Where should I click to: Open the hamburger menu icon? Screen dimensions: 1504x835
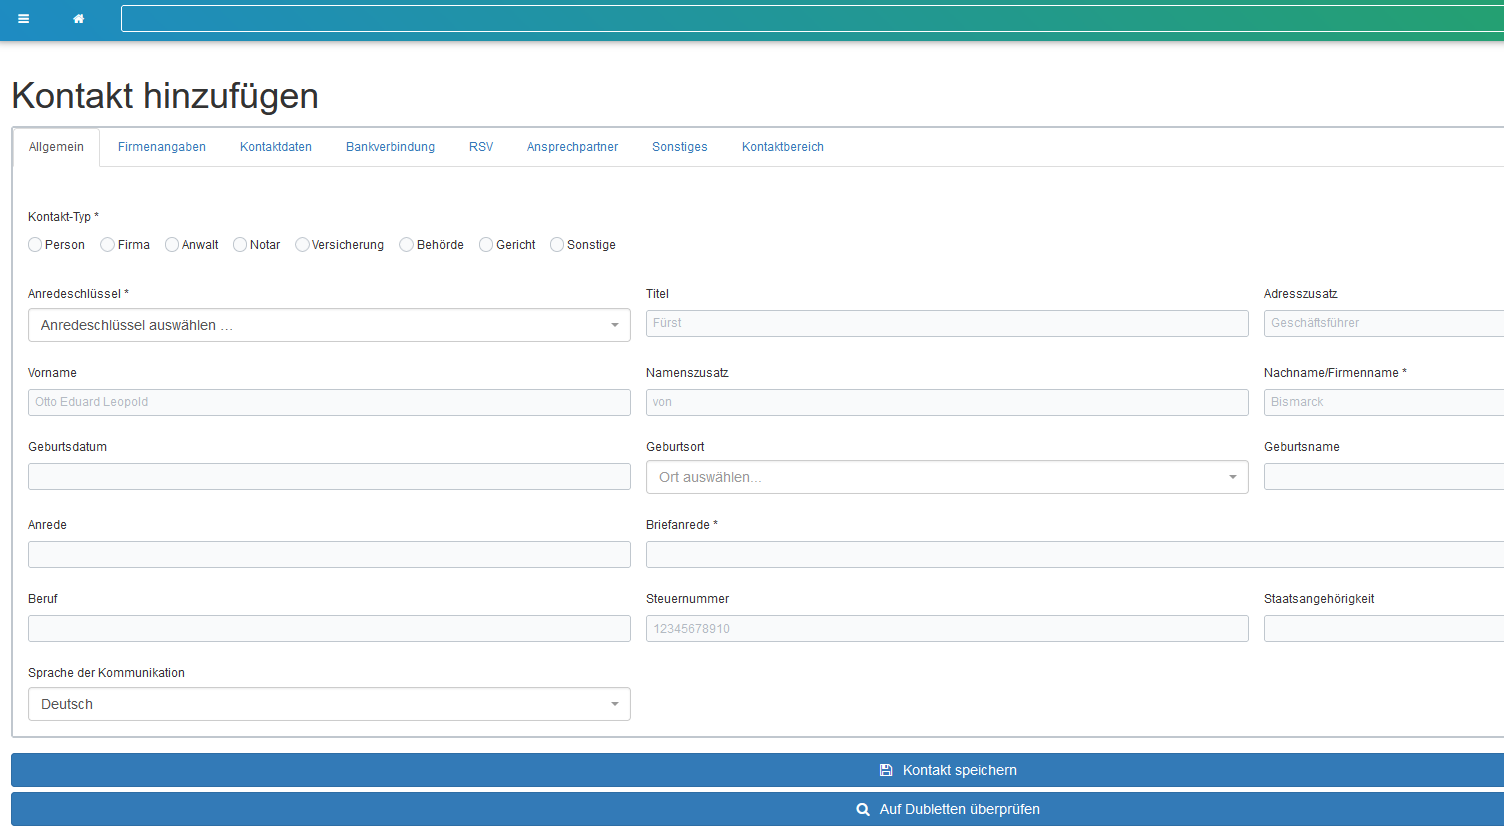tap(23, 19)
